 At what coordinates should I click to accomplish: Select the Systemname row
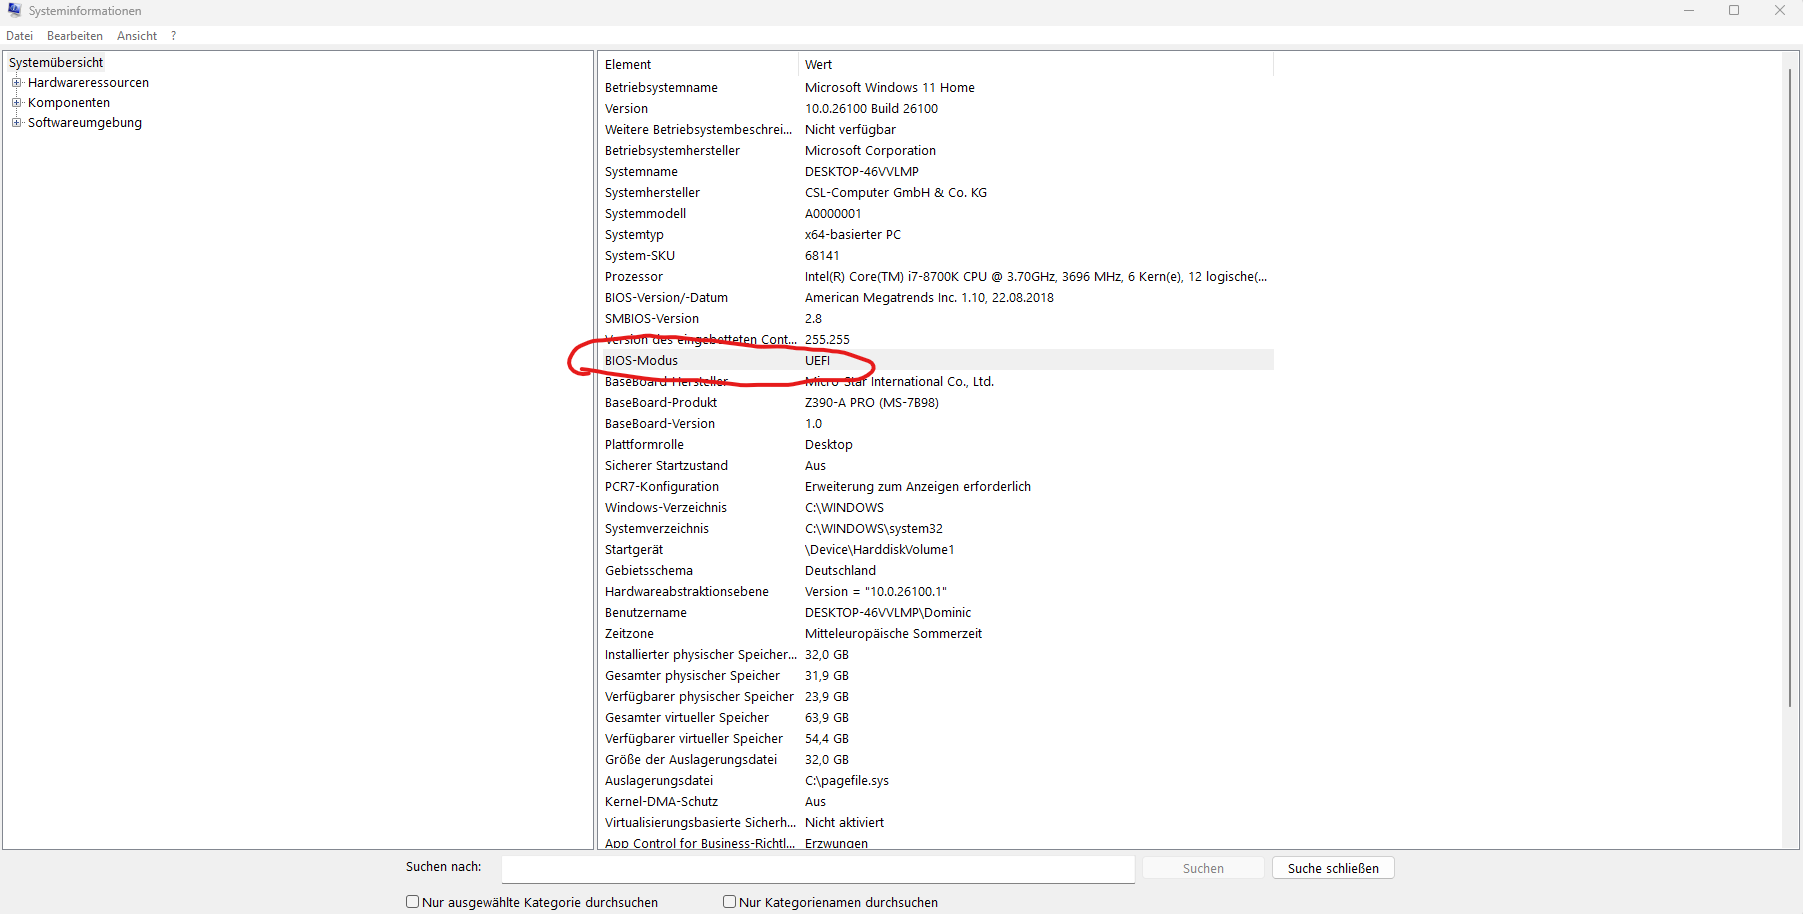coord(936,172)
